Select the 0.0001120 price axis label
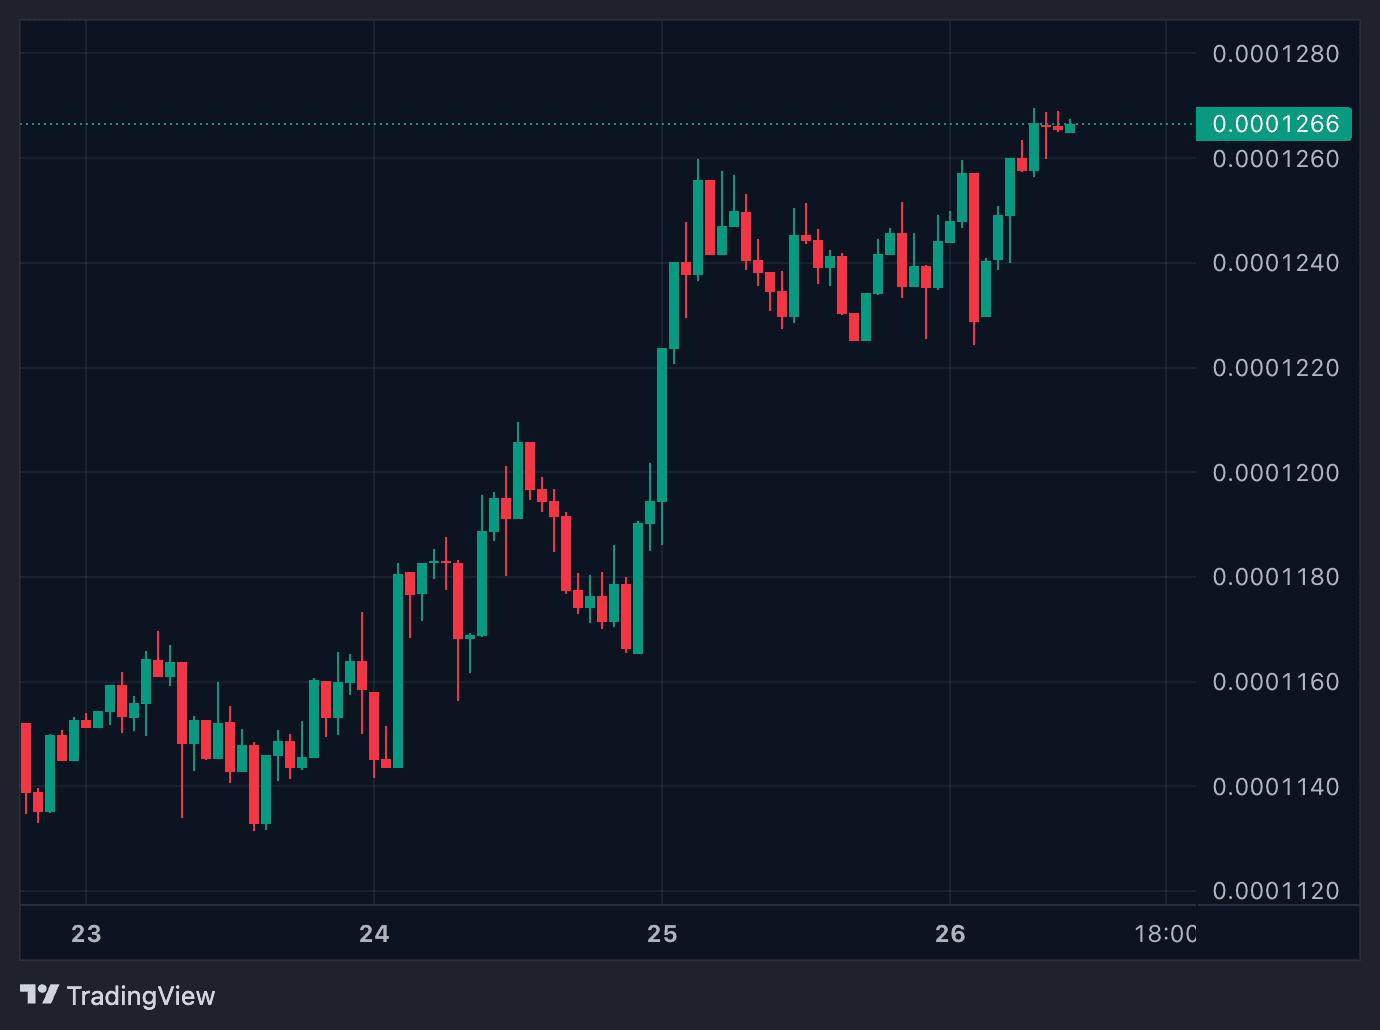The width and height of the screenshot is (1380, 1030). (x=1275, y=891)
